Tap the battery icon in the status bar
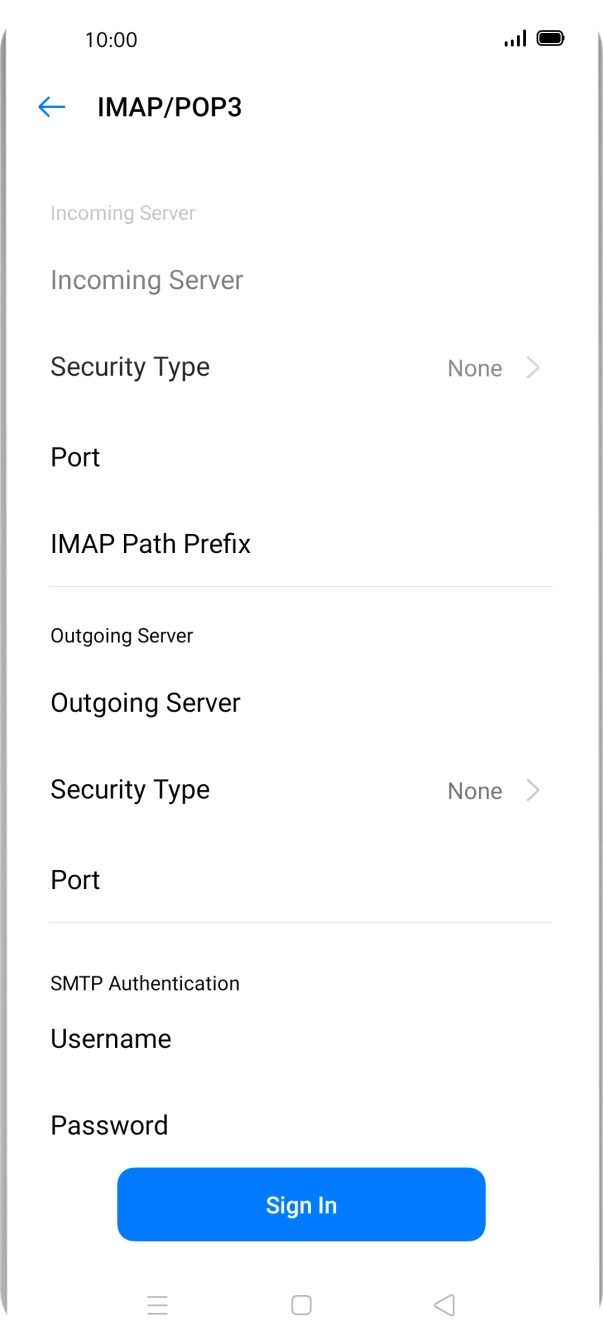This screenshot has width=603, height=1342. tap(550, 39)
